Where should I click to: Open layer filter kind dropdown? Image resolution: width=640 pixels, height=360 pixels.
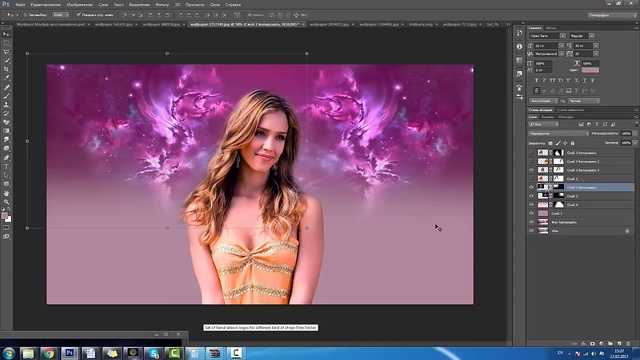point(544,124)
